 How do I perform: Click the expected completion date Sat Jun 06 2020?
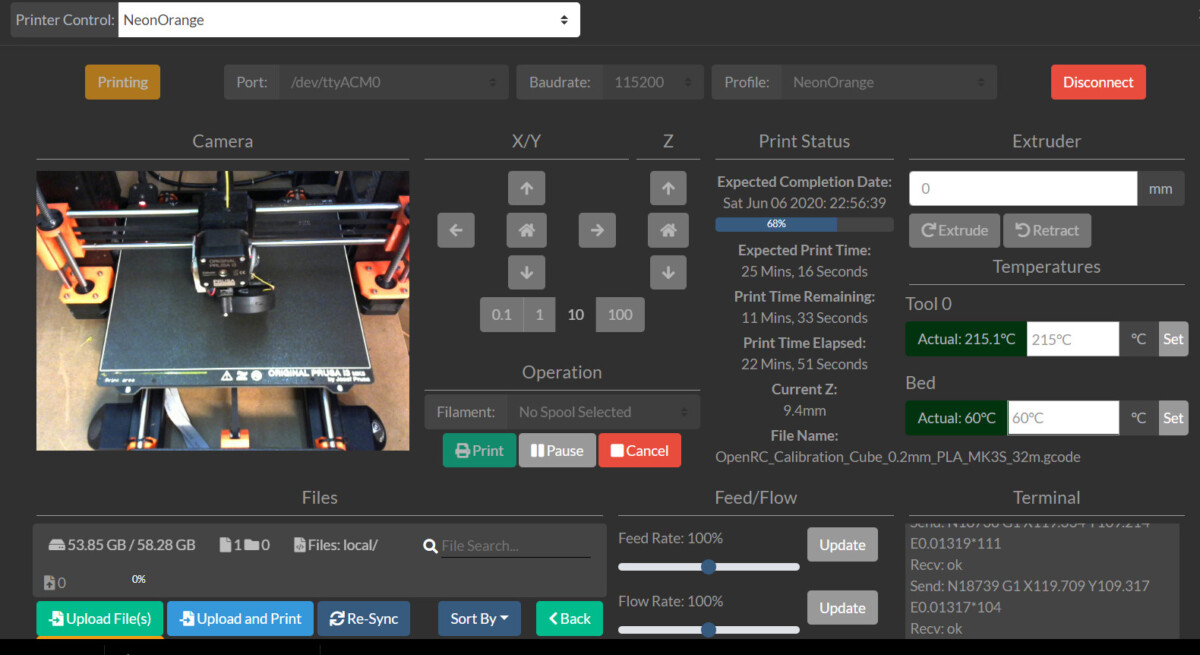(804, 202)
